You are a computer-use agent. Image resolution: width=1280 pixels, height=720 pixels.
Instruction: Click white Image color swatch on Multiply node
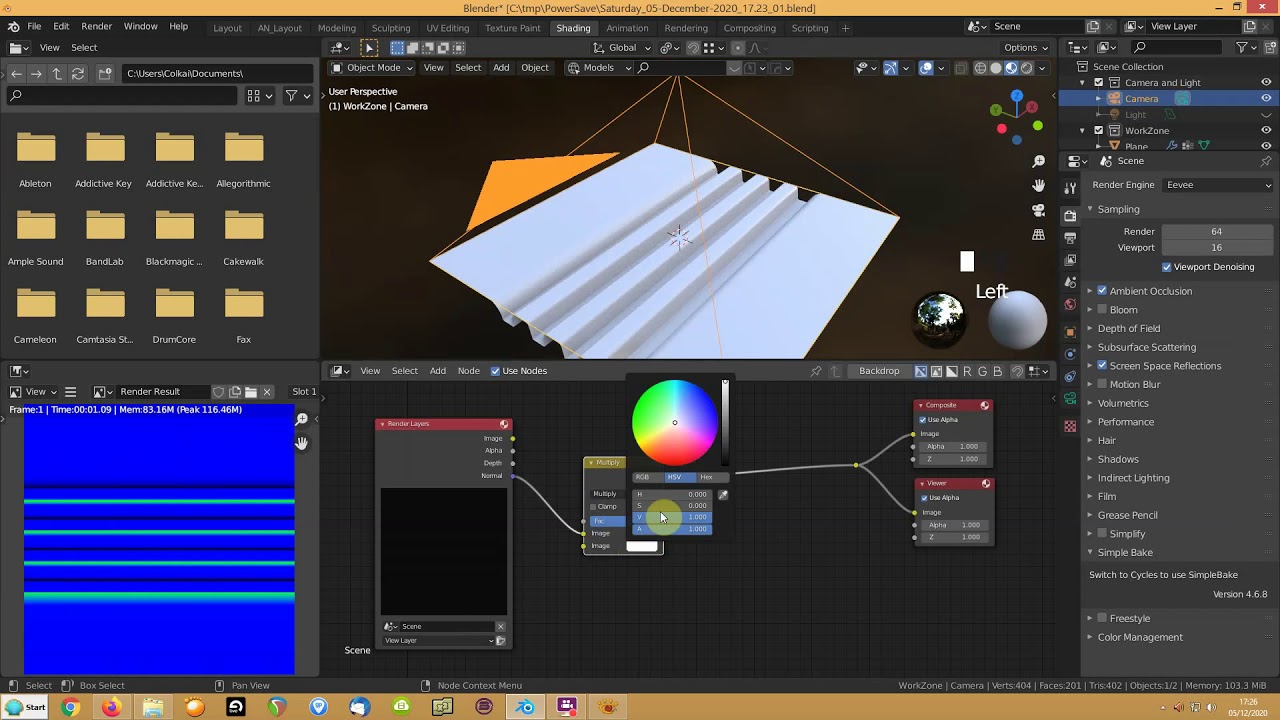642,546
